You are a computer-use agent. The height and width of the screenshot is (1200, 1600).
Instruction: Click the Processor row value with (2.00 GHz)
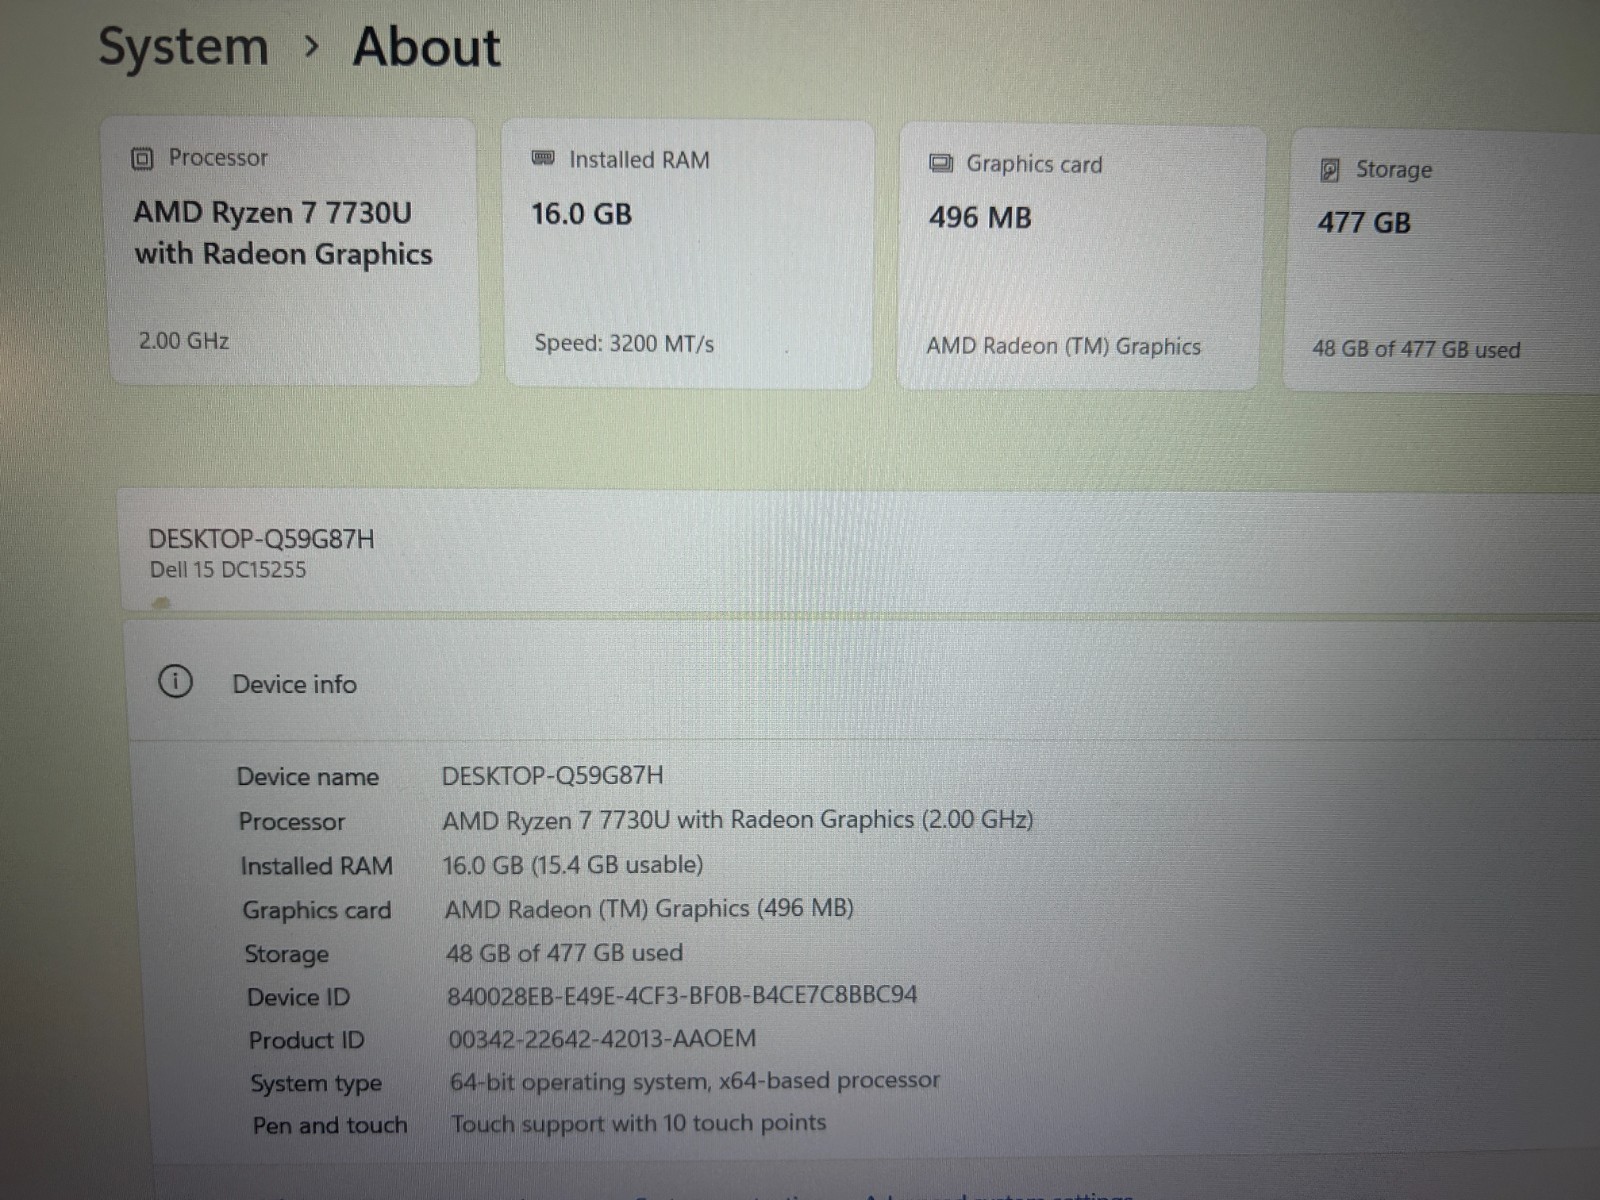pyautogui.click(x=738, y=820)
